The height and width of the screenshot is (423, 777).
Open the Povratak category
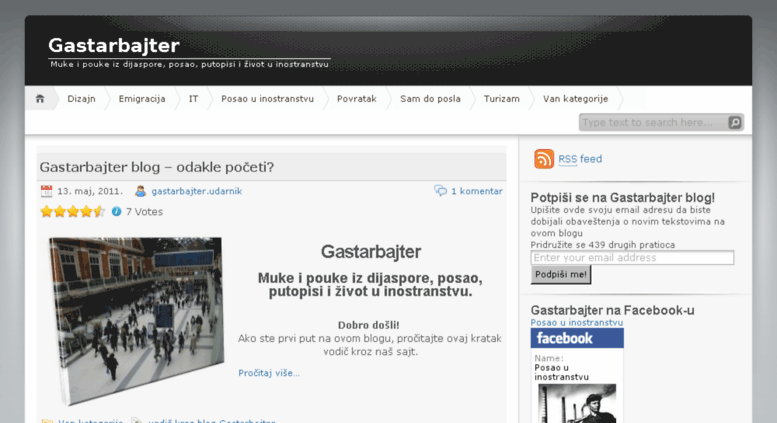click(x=357, y=99)
